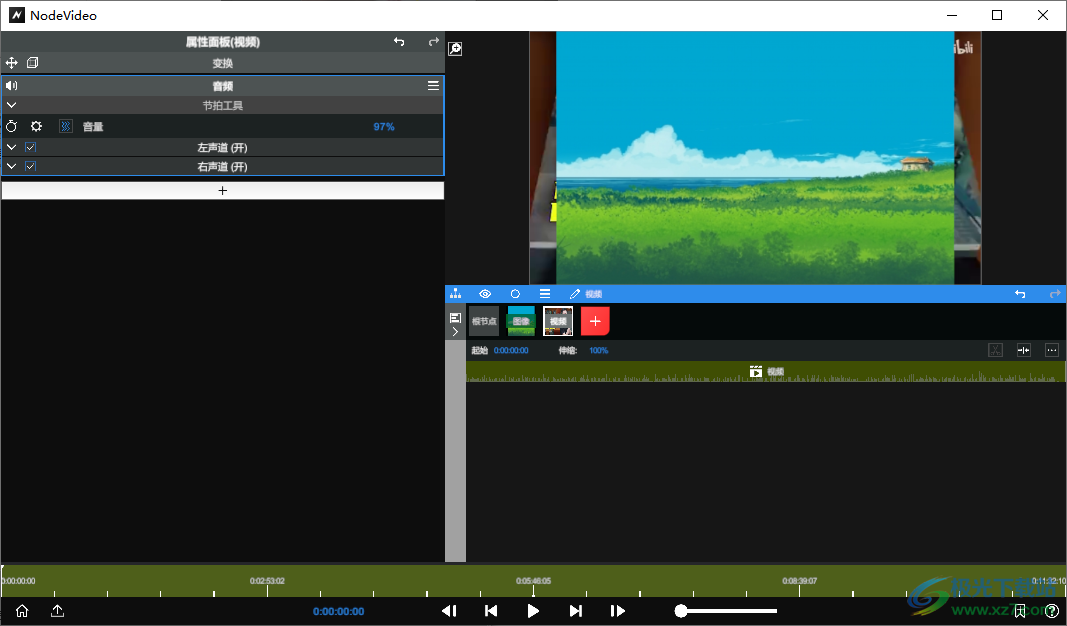Viewport: 1067px width, 626px height.
Task: Click the blue waveform icon beside 音量
Action: coord(65,127)
